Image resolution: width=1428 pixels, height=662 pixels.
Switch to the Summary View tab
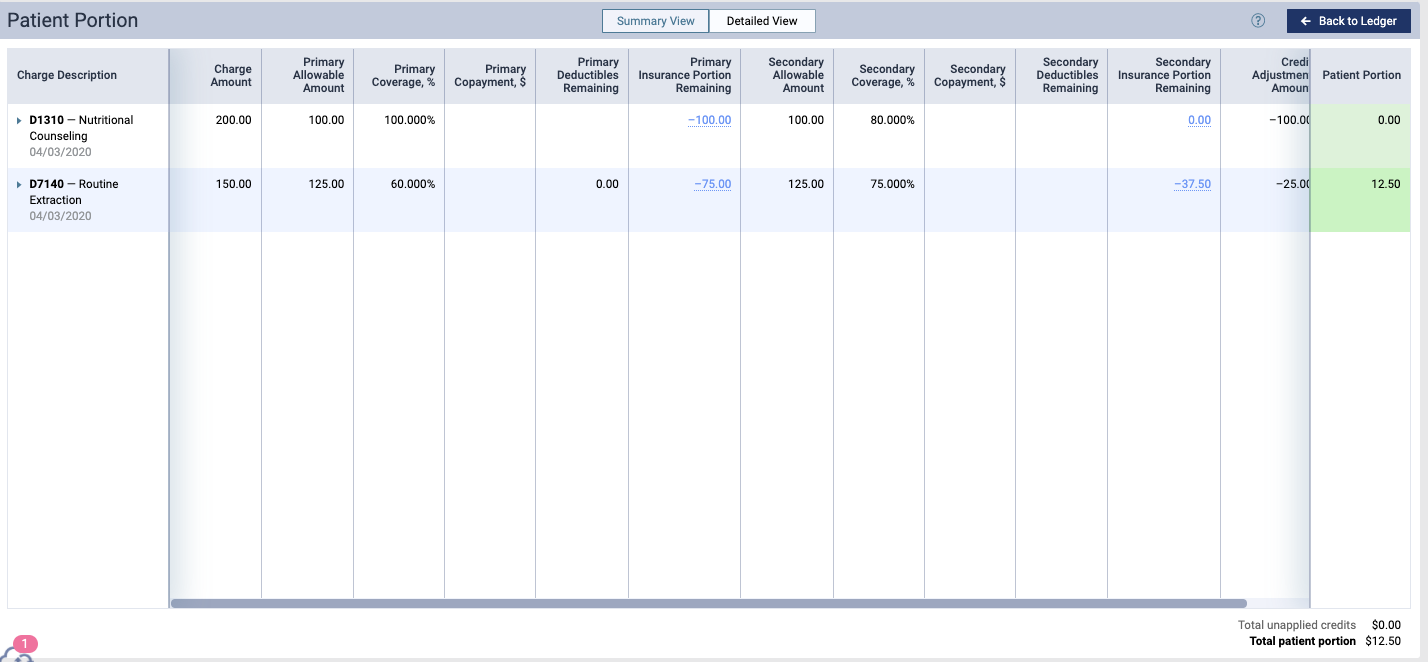[x=655, y=21]
